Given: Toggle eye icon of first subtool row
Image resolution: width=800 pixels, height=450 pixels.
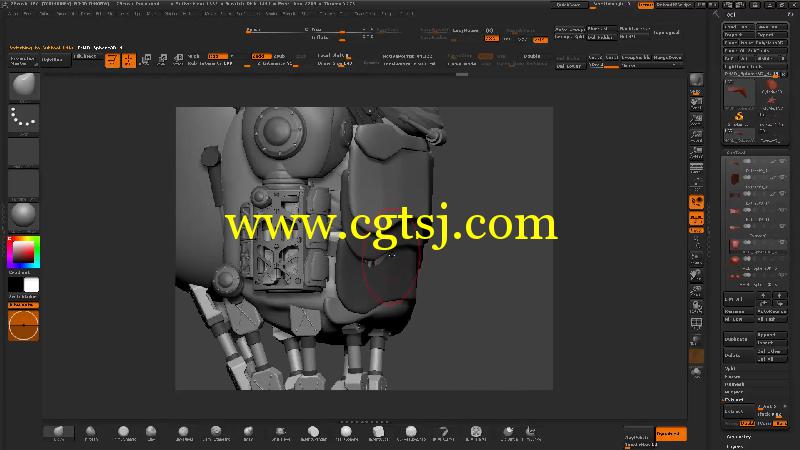Looking at the screenshot, I should [x=782, y=162].
